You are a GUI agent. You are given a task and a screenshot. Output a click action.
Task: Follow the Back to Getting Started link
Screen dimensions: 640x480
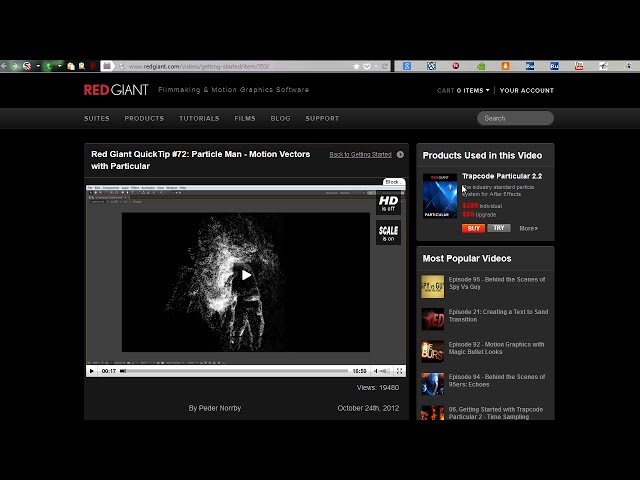tap(360, 154)
